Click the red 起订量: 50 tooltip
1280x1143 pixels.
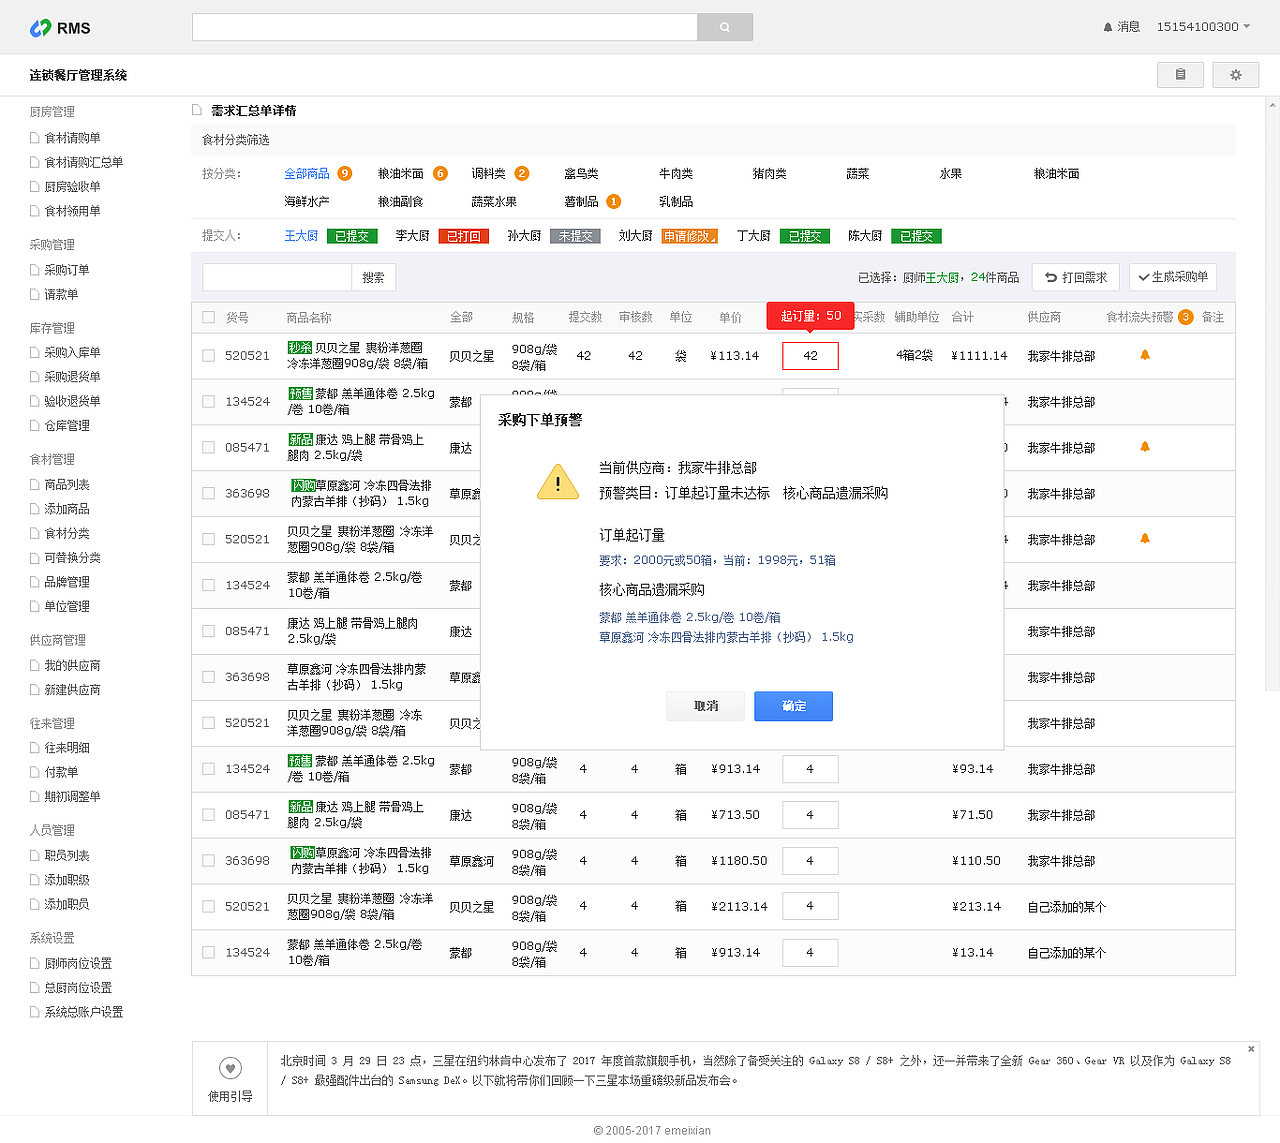(x=811, y=316)
